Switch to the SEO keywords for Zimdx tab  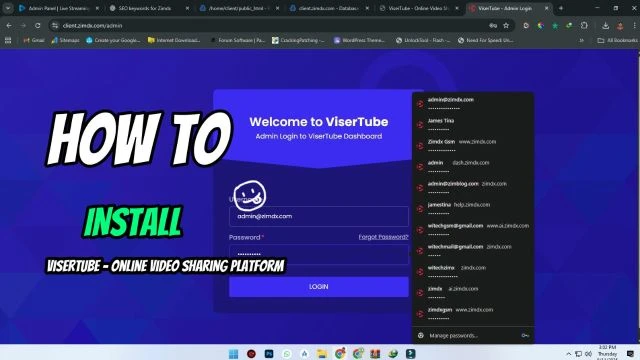click(149, 8)
